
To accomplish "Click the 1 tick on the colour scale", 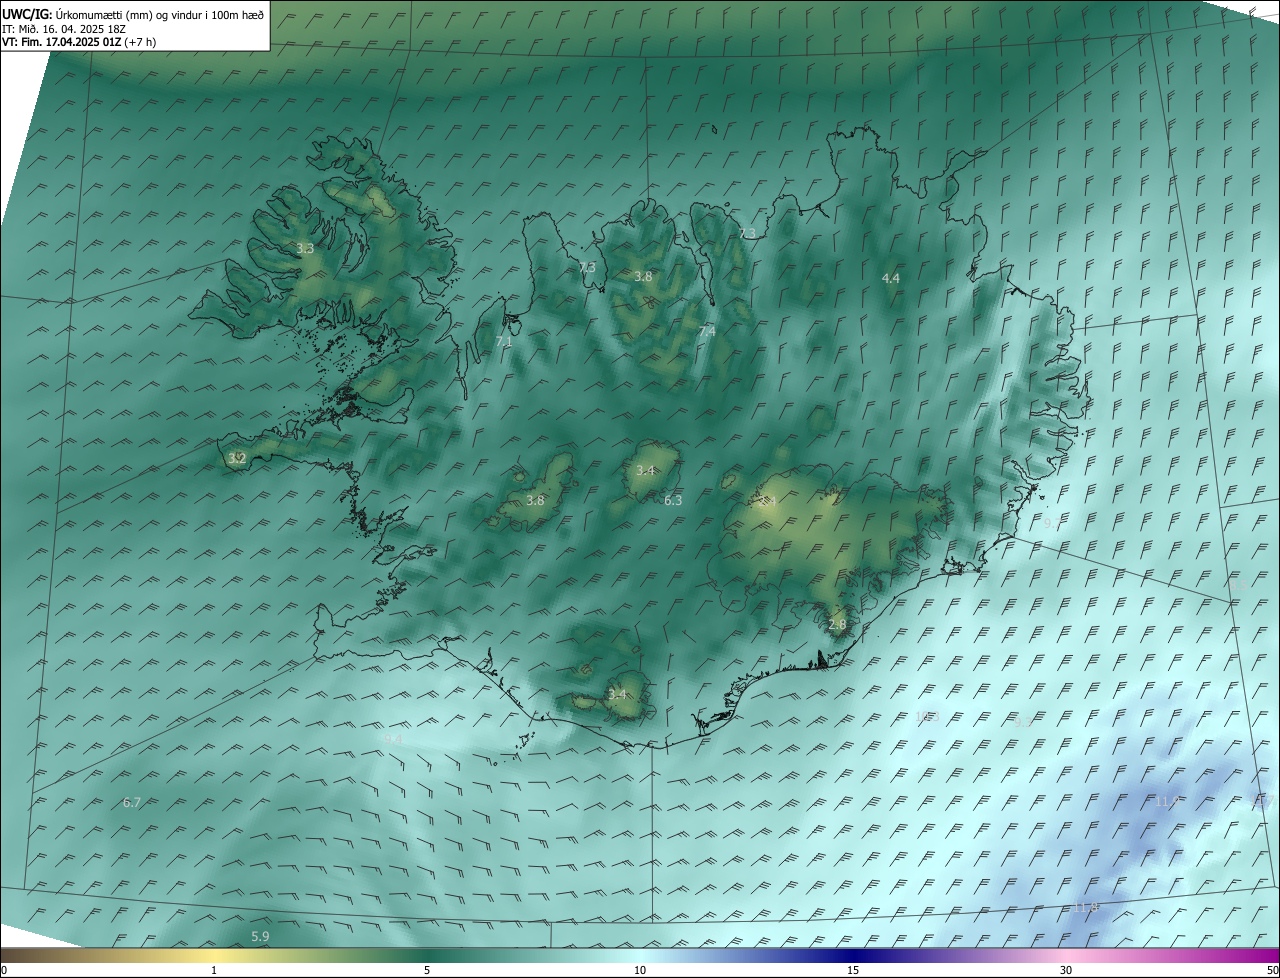I will point(215,971).
